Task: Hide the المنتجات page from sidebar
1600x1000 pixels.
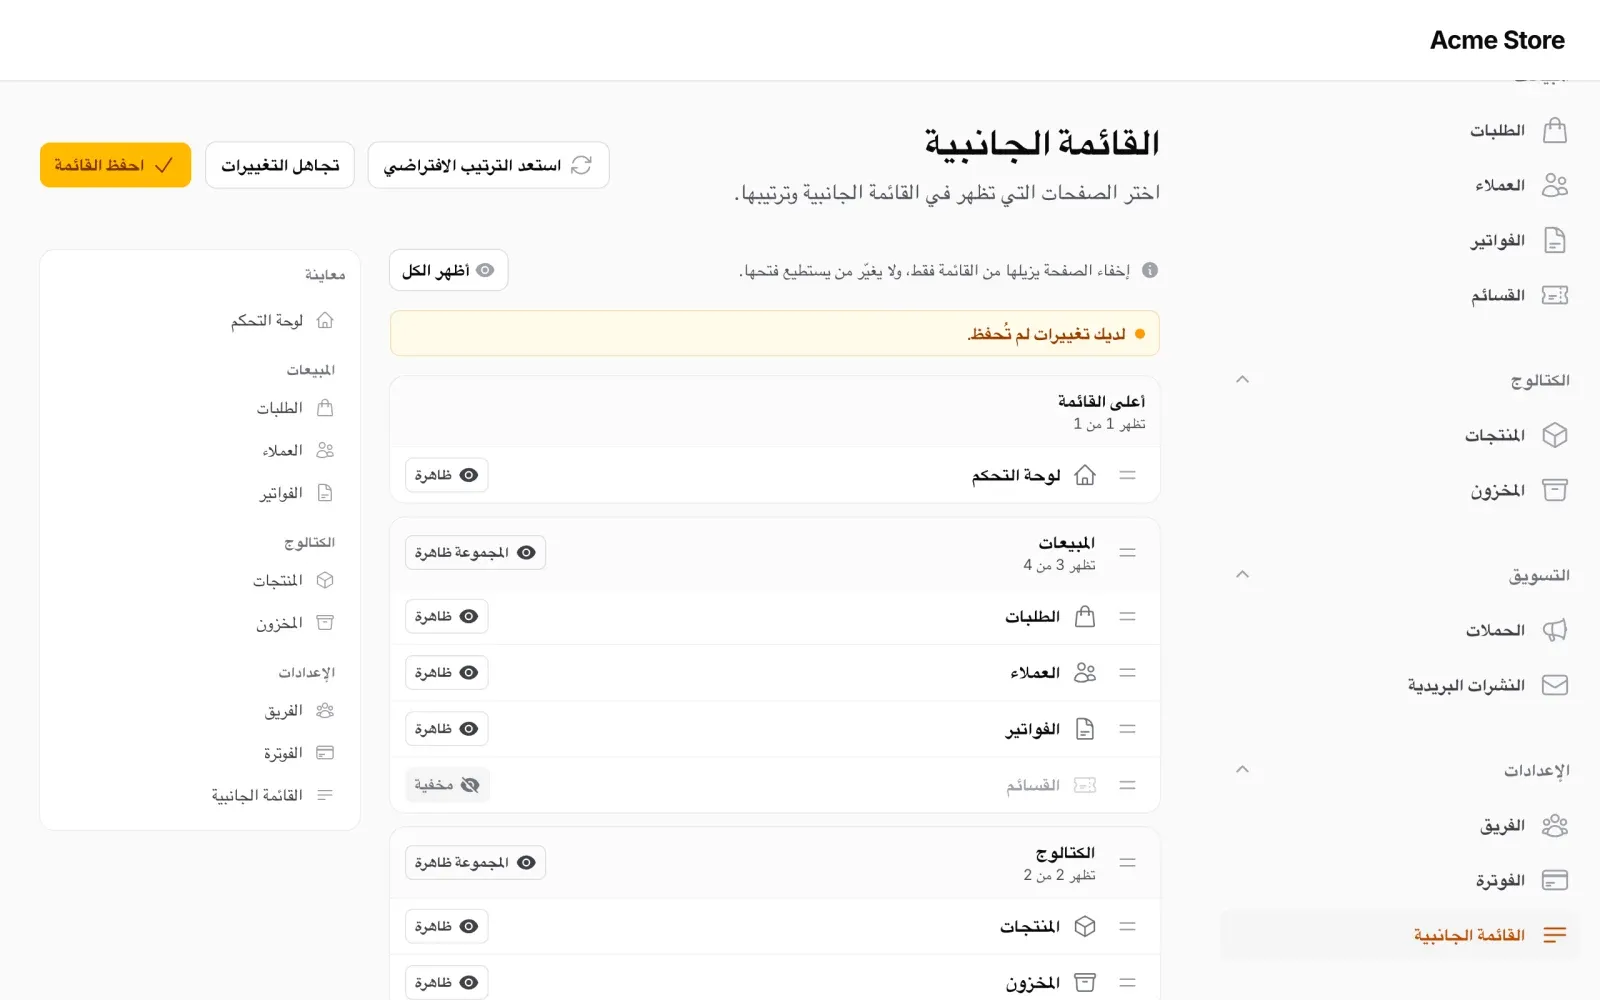Action: coord(446,927)
